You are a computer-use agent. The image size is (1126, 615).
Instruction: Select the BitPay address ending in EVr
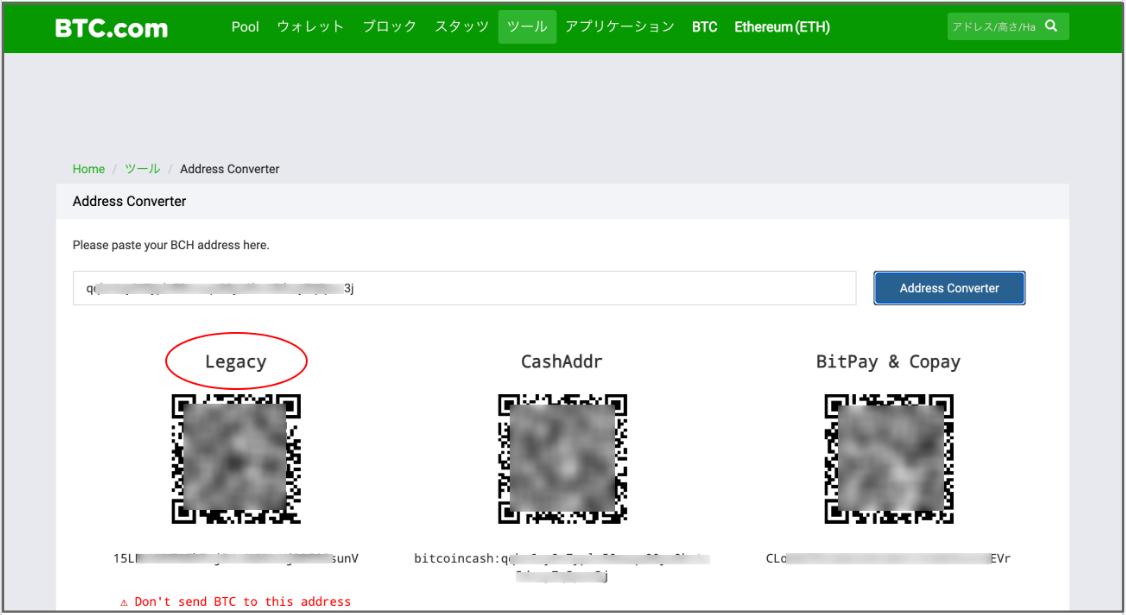[888, 558]
